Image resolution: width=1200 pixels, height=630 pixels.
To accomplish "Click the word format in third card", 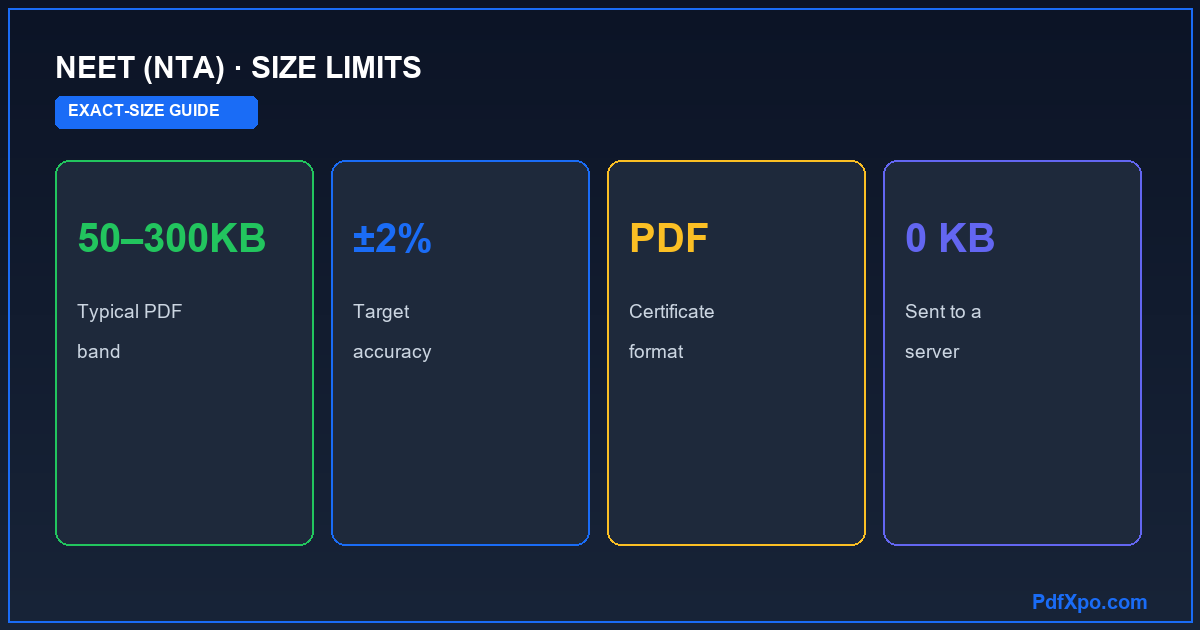I will [x=656, y=352].
